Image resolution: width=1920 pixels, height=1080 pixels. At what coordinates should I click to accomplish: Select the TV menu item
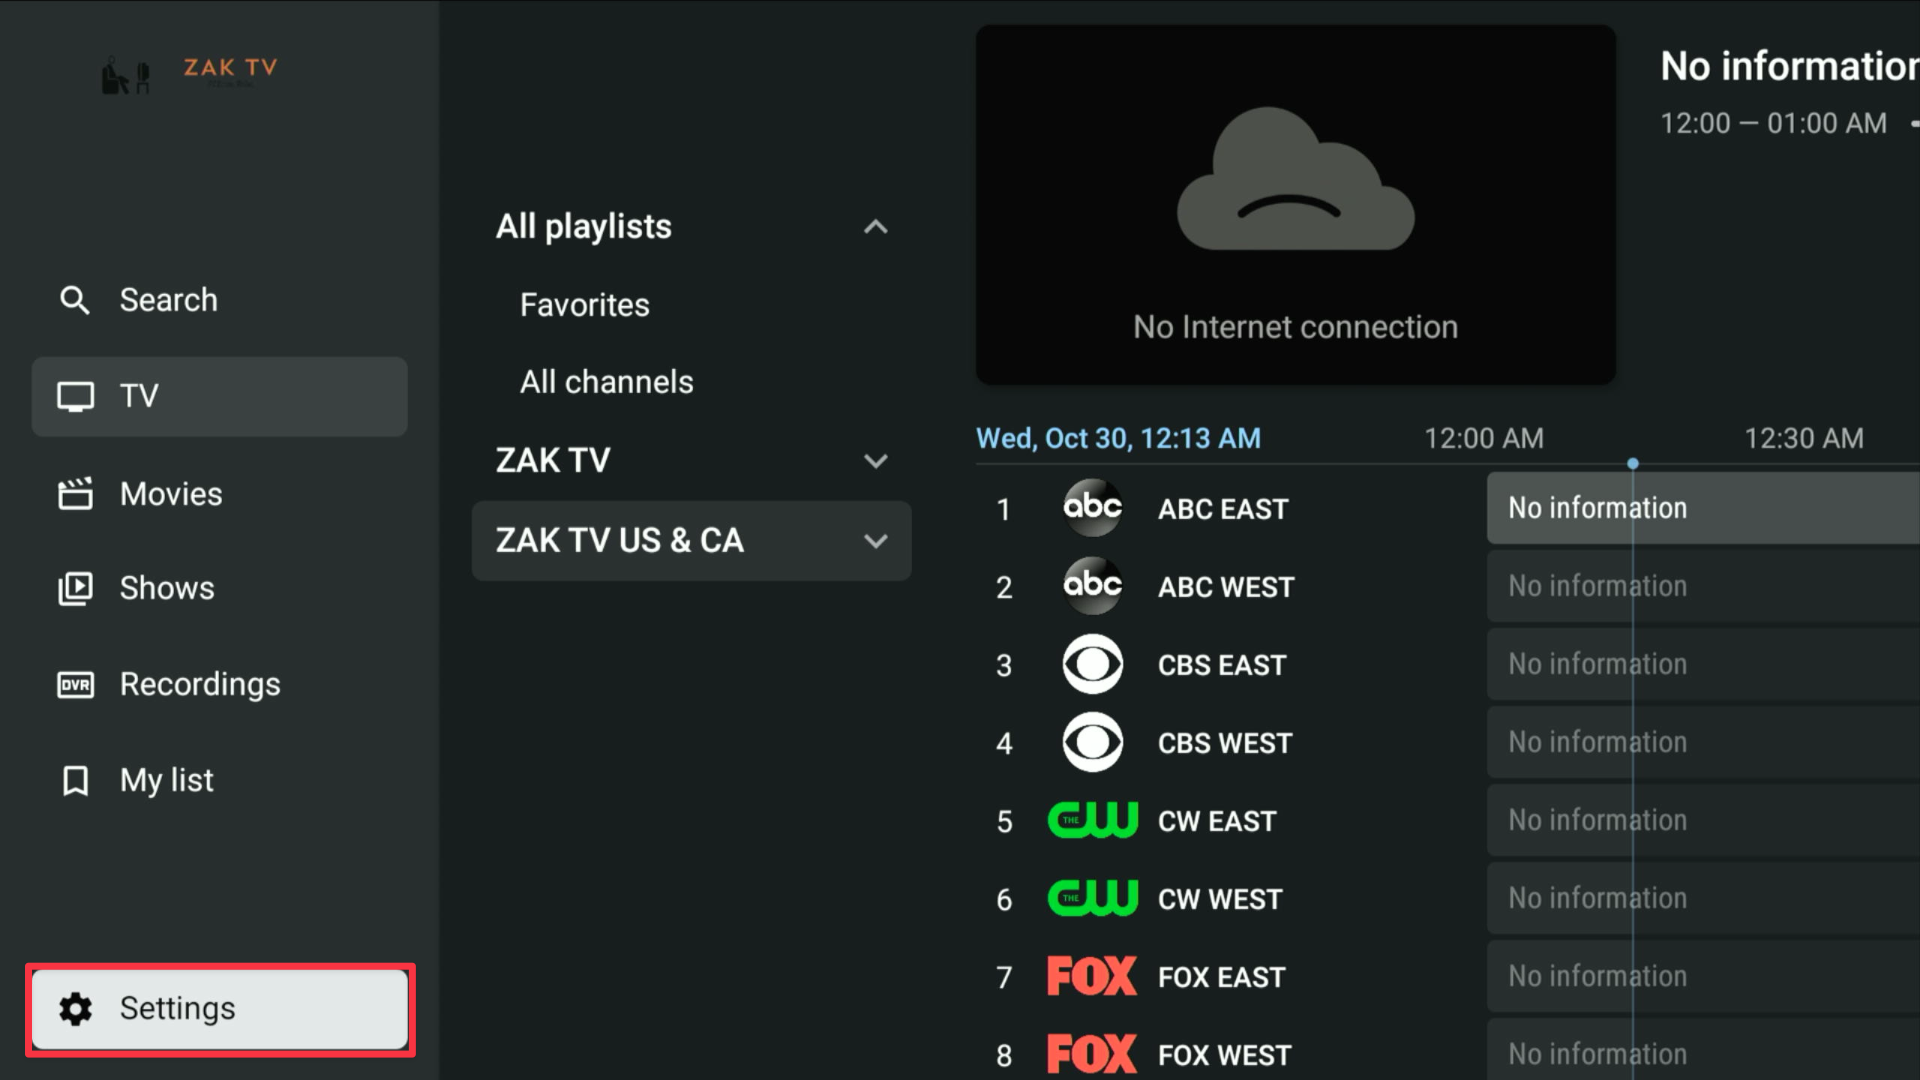219,396
